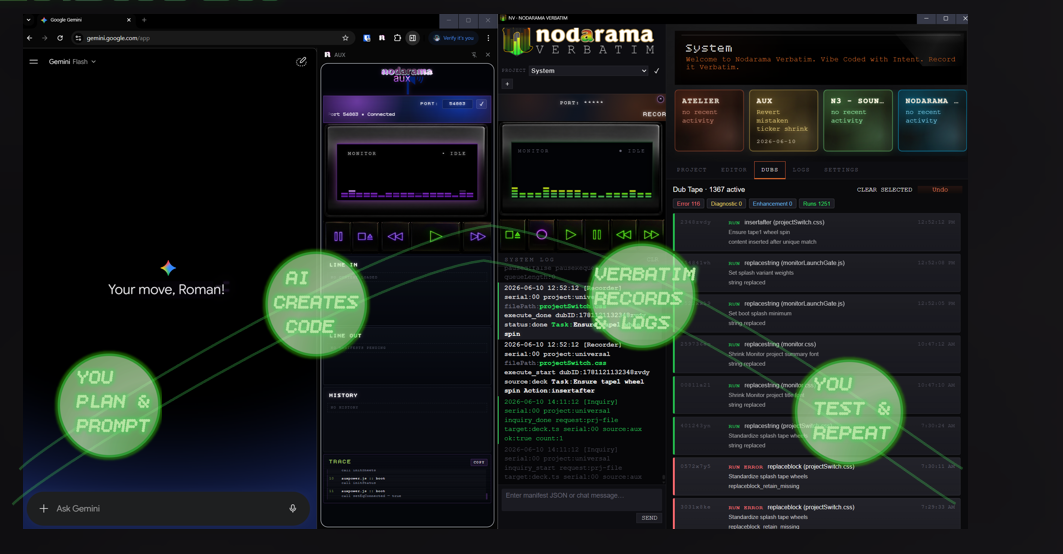Toggle the Error 116 filter chip
This screenshot has height=554, width=1063.
point(688,203)
